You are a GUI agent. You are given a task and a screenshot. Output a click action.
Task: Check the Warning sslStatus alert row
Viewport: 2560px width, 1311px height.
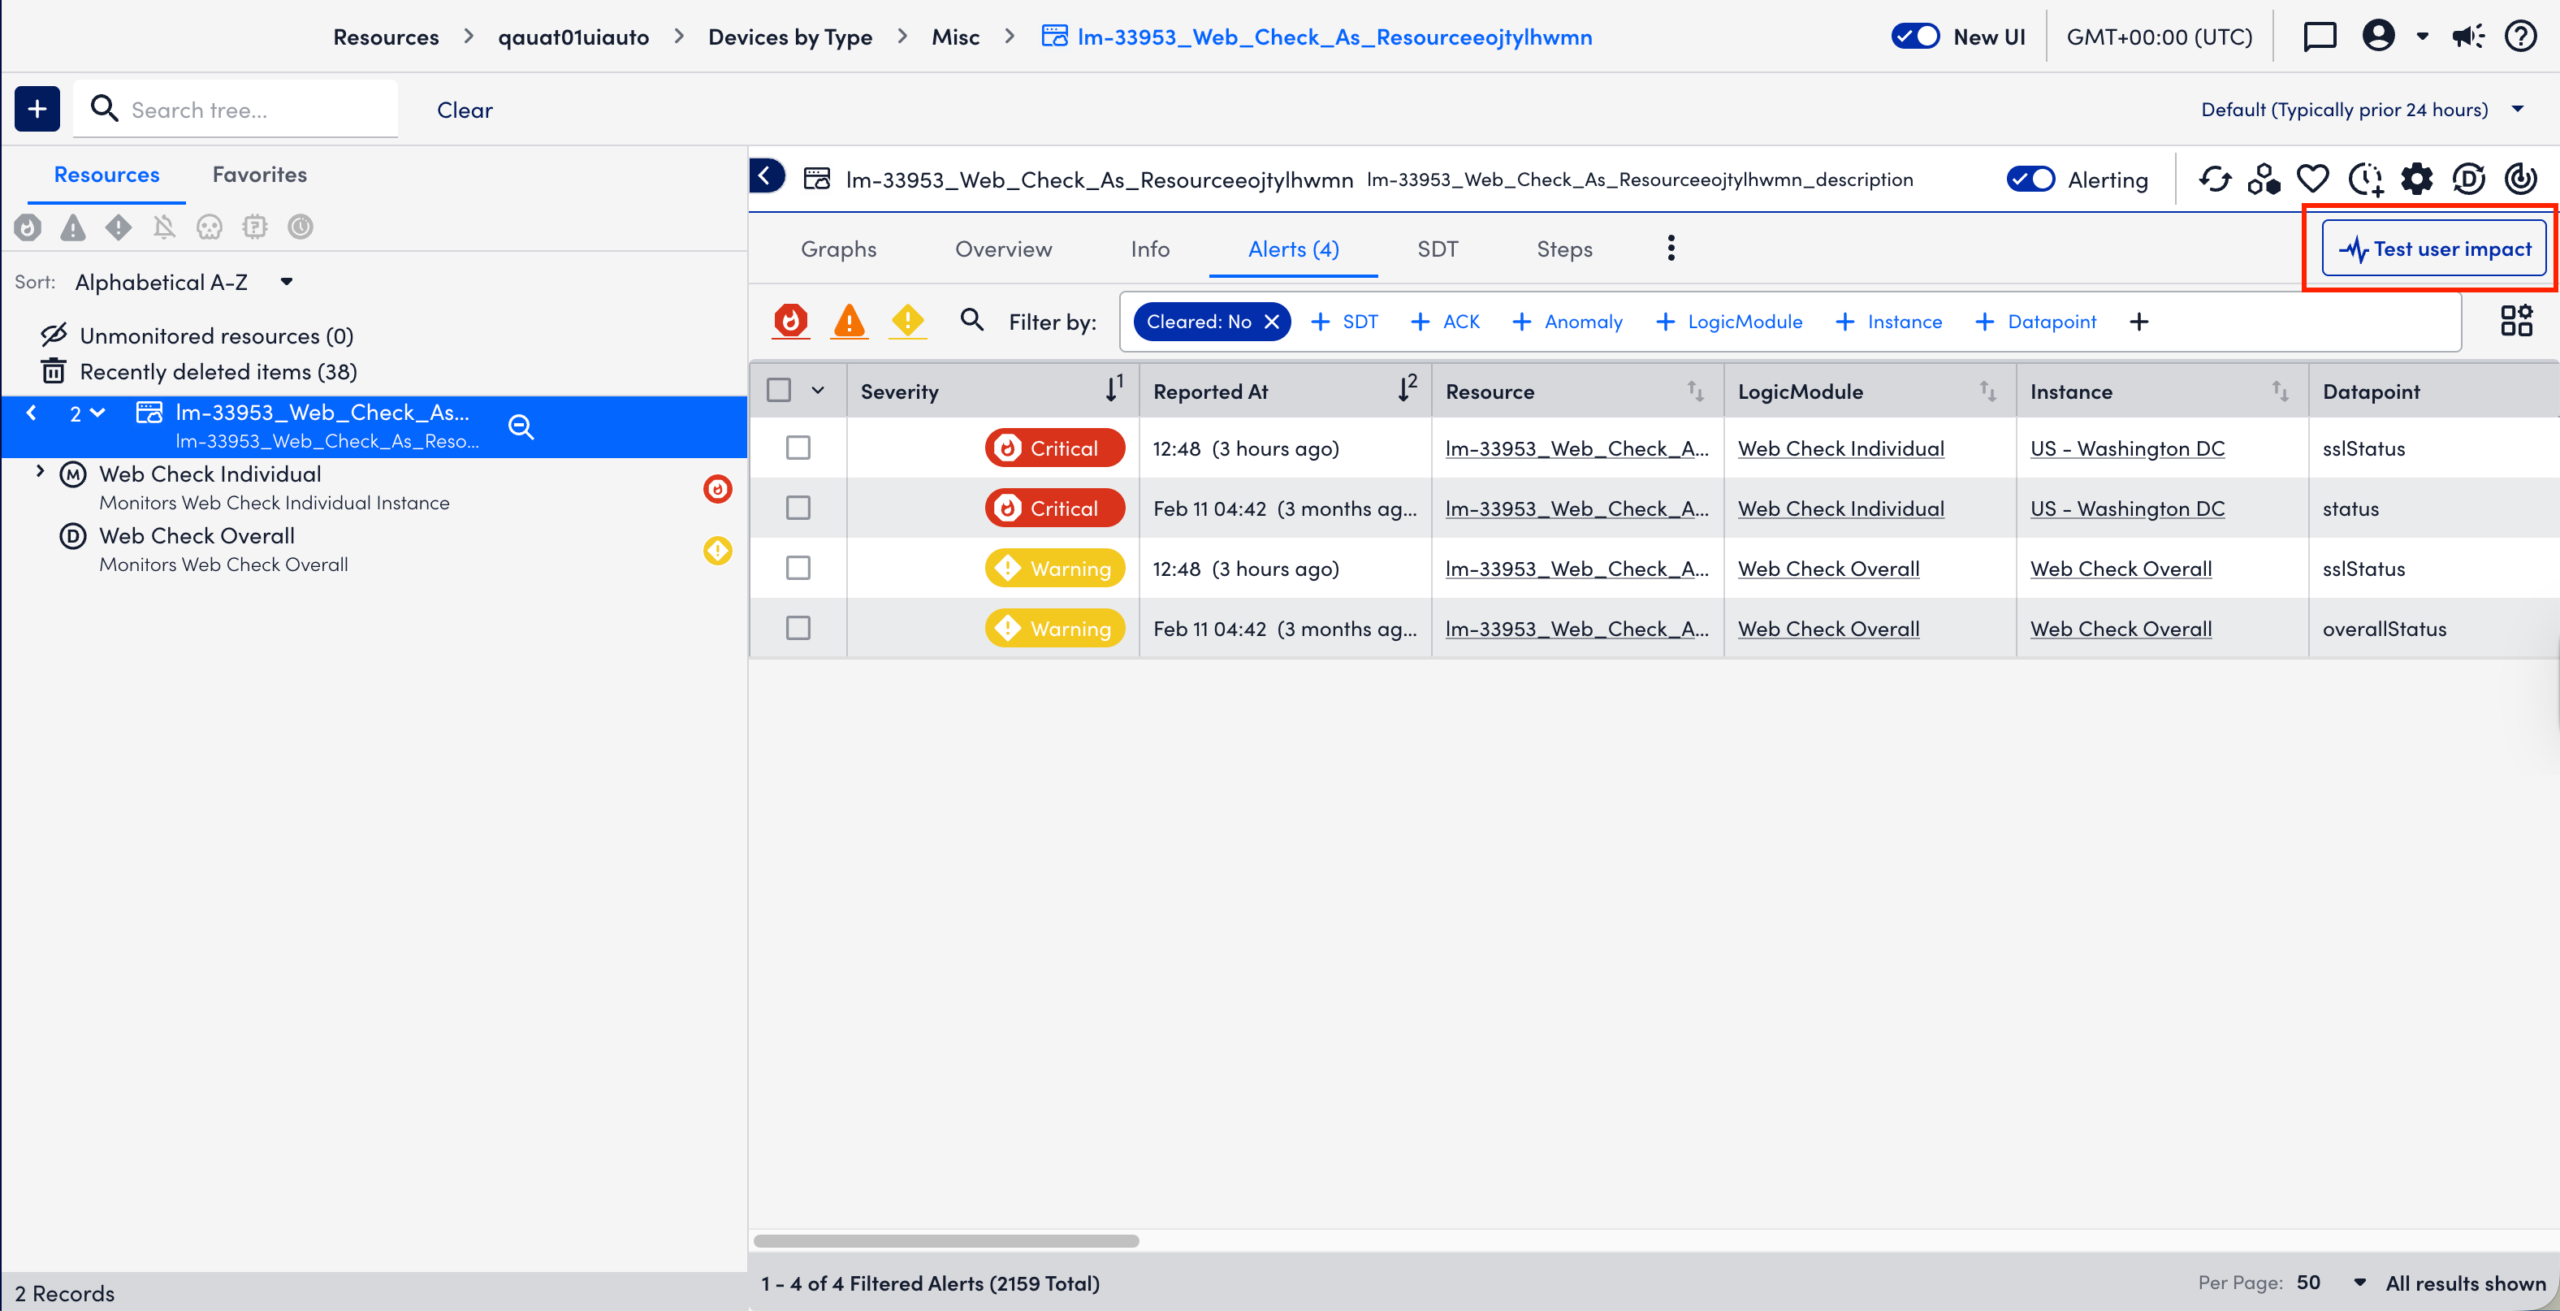coord(798,568)
